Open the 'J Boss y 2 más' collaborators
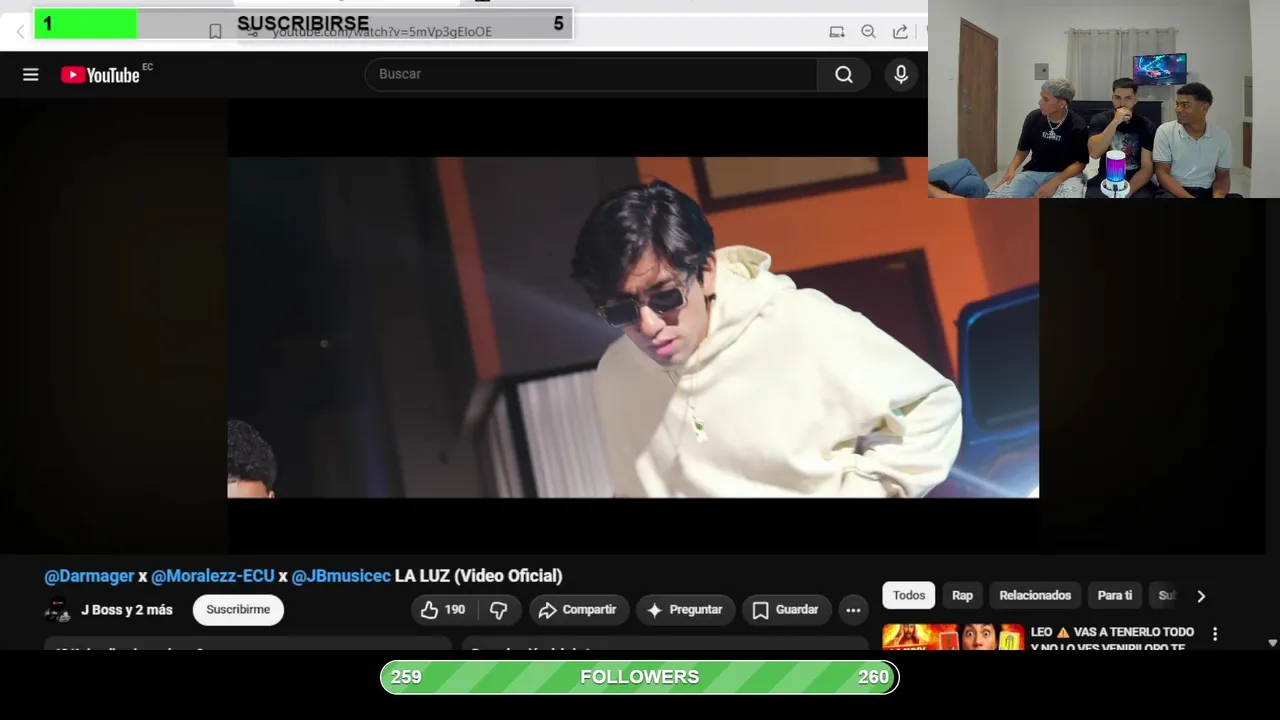This screenshot has height=720, width=1280. (x=127, y=610)
